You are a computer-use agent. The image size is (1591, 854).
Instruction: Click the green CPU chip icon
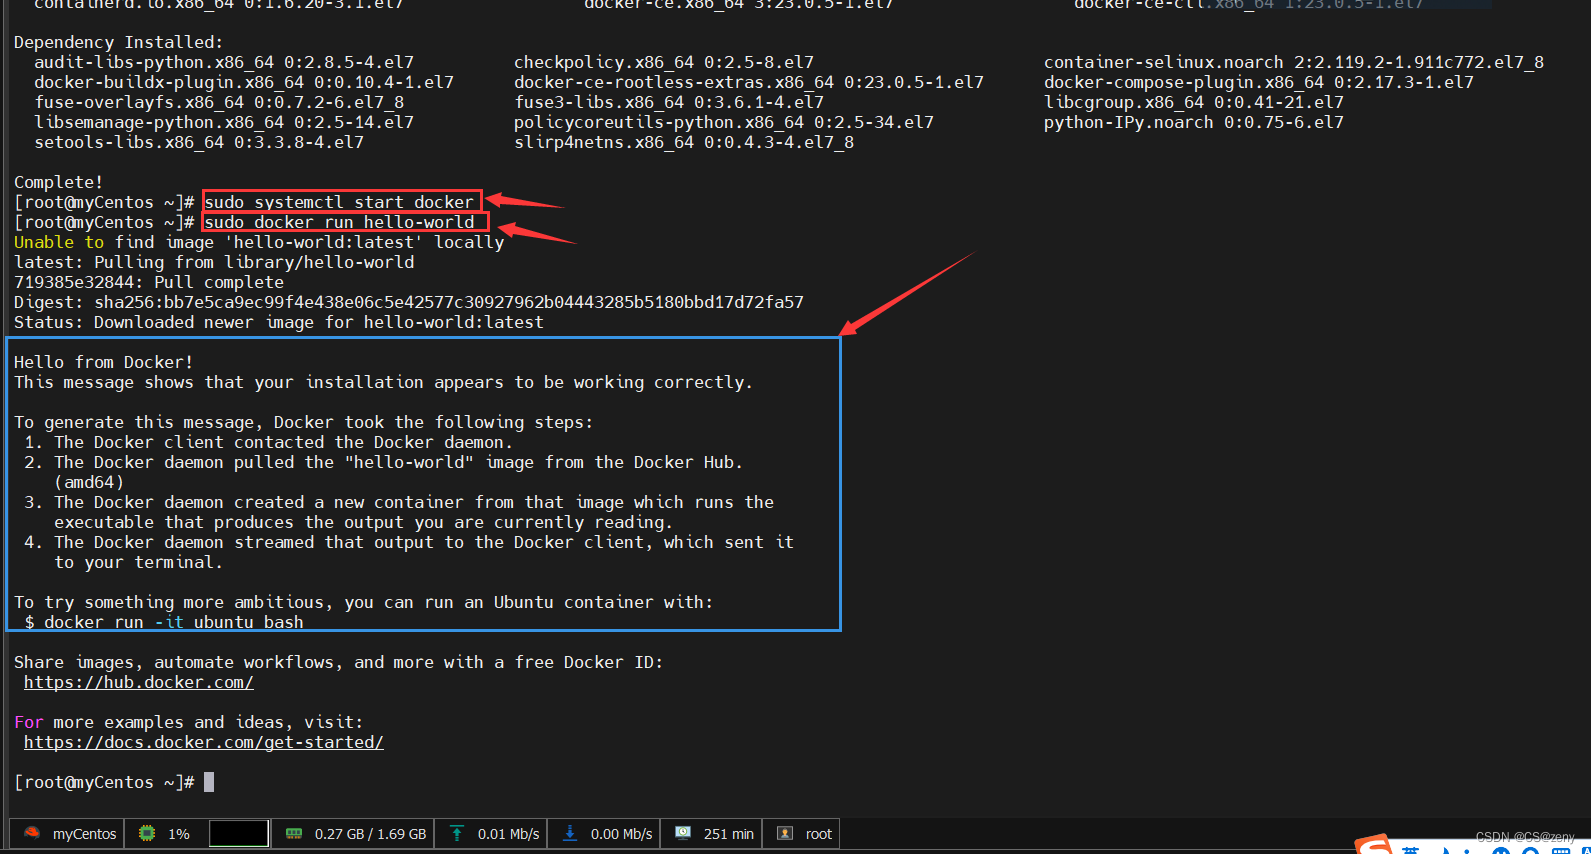point(147,833)
